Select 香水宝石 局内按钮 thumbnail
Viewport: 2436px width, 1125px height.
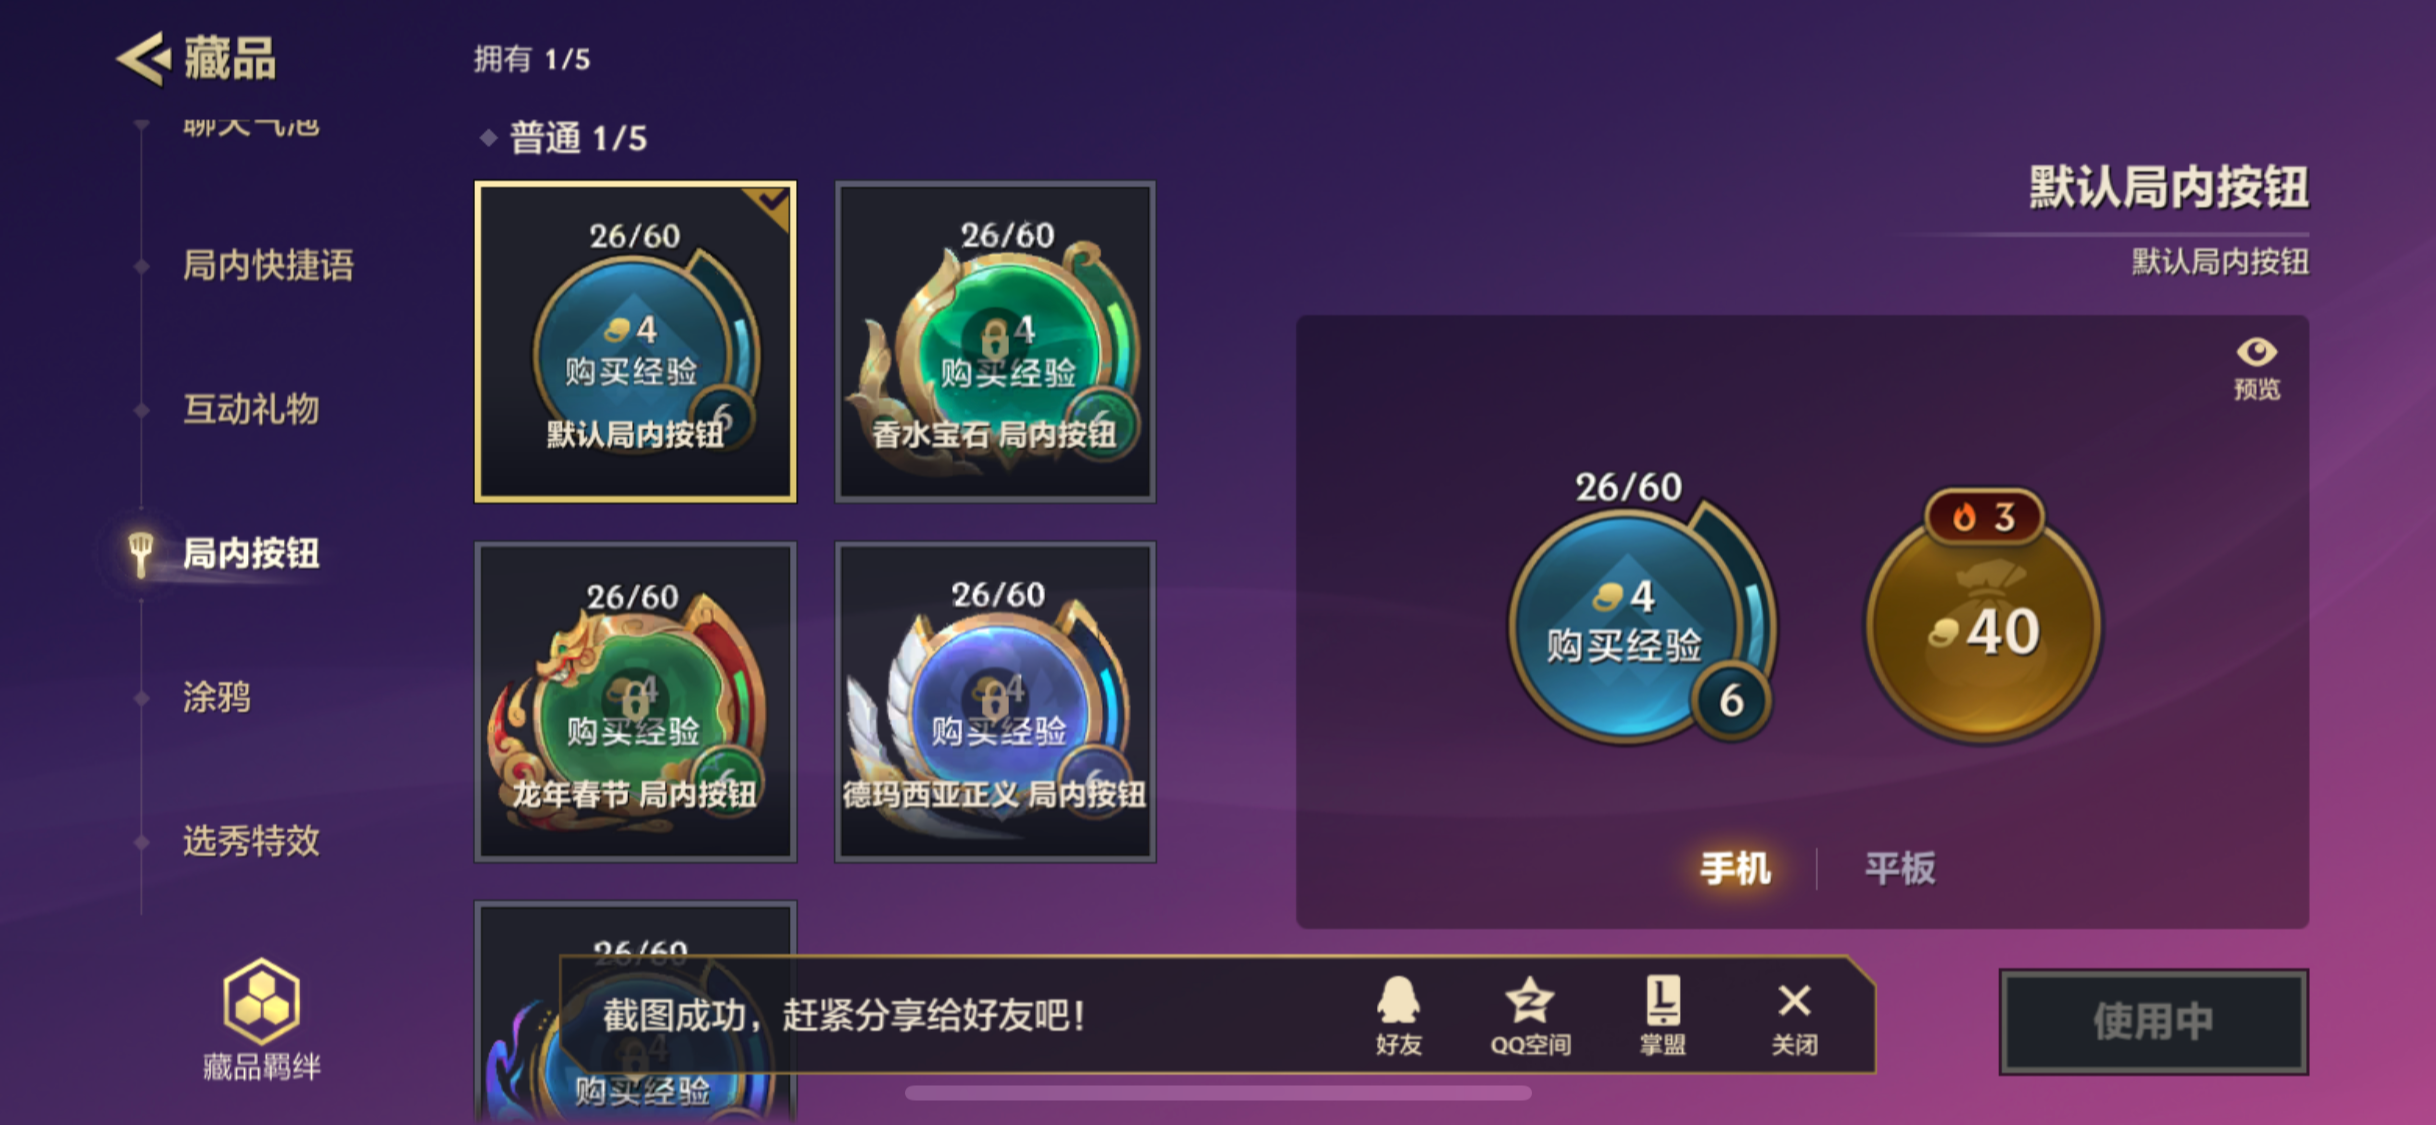coord(995,341)
